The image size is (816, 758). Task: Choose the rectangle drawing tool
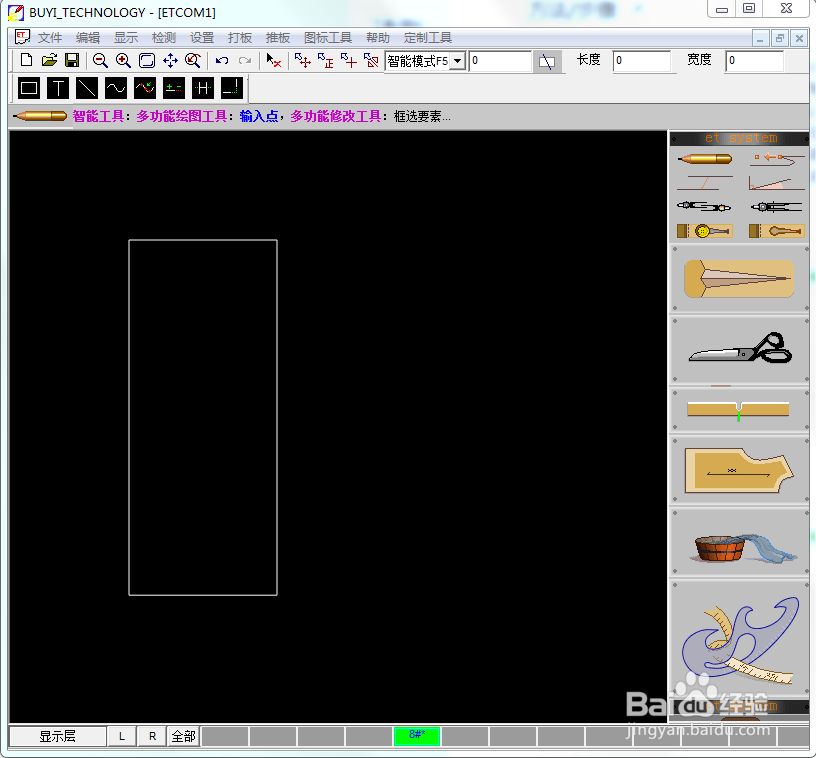pyautogui.click(x=29, y=88)
